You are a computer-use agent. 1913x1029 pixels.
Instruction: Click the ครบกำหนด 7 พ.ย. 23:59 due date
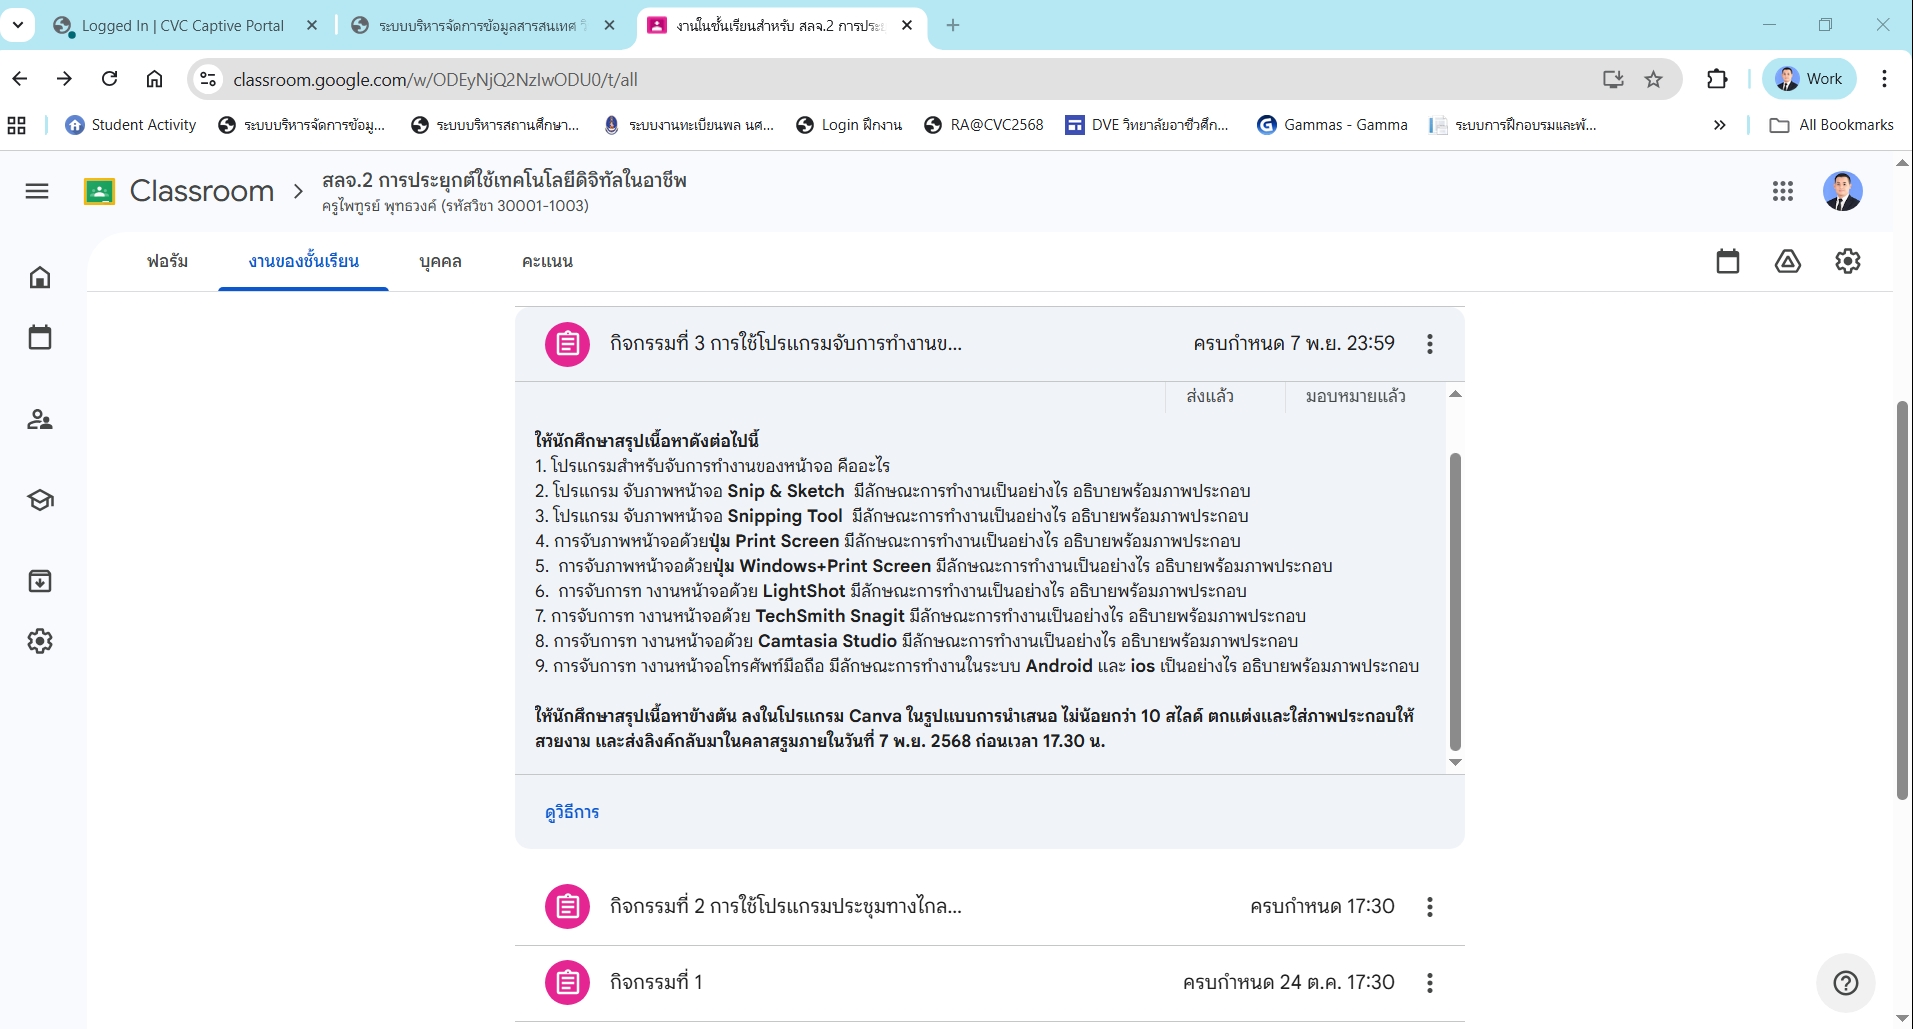[1293, 344]
